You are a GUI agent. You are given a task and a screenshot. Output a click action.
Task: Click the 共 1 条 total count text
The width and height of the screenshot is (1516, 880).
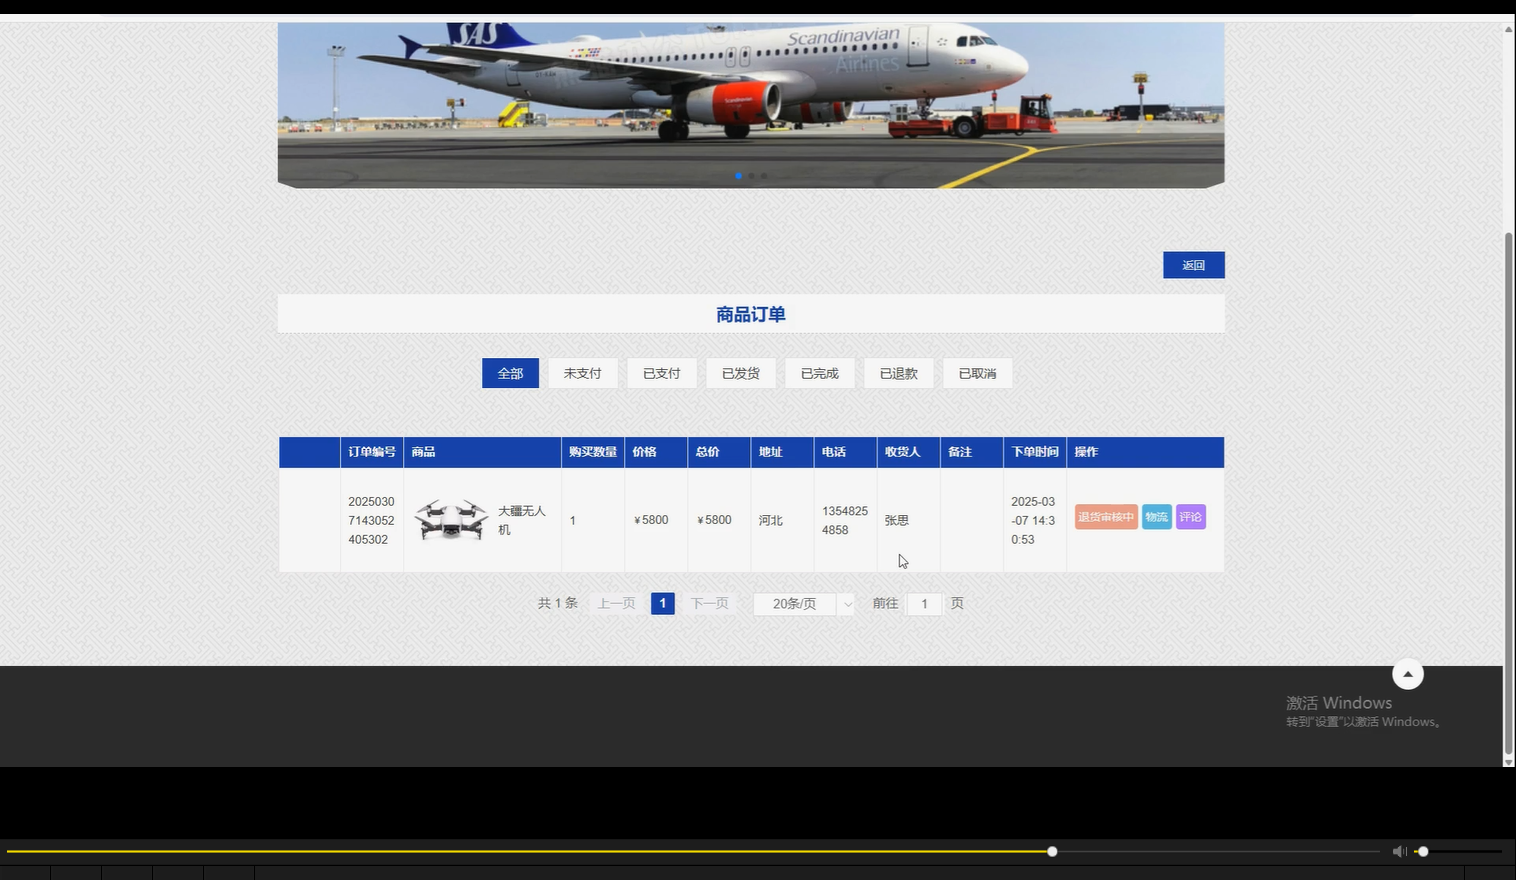(558, 604)
